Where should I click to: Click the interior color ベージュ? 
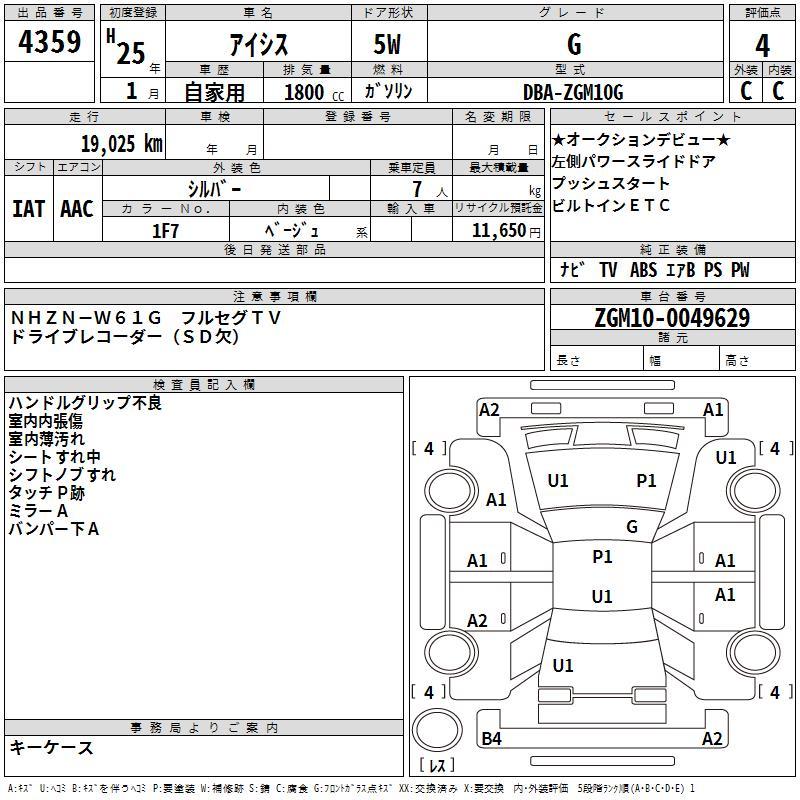[x=291, y=231]
